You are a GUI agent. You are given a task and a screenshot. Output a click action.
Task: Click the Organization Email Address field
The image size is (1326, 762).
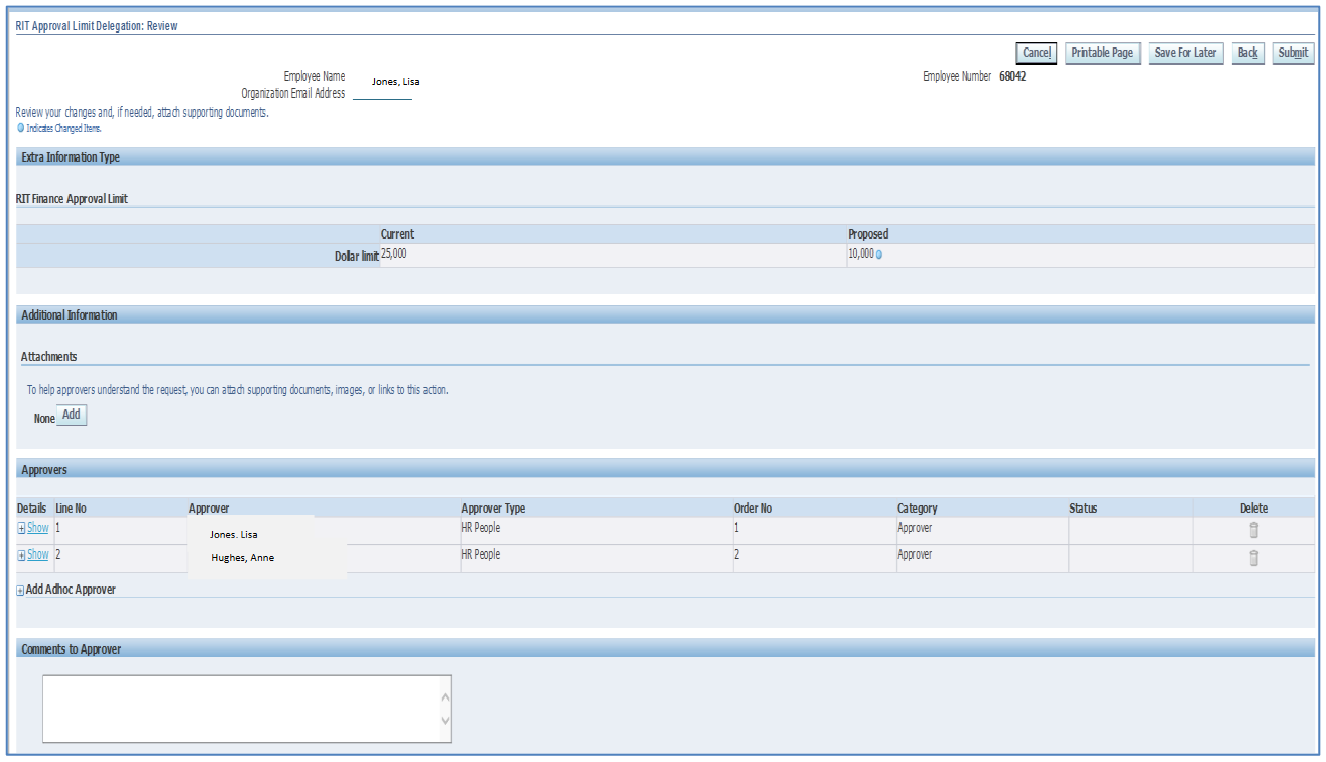(382, 94)
